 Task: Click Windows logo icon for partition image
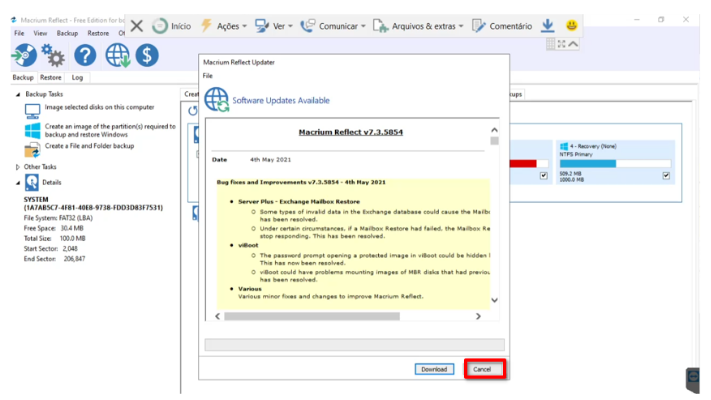tap(32, 131)
